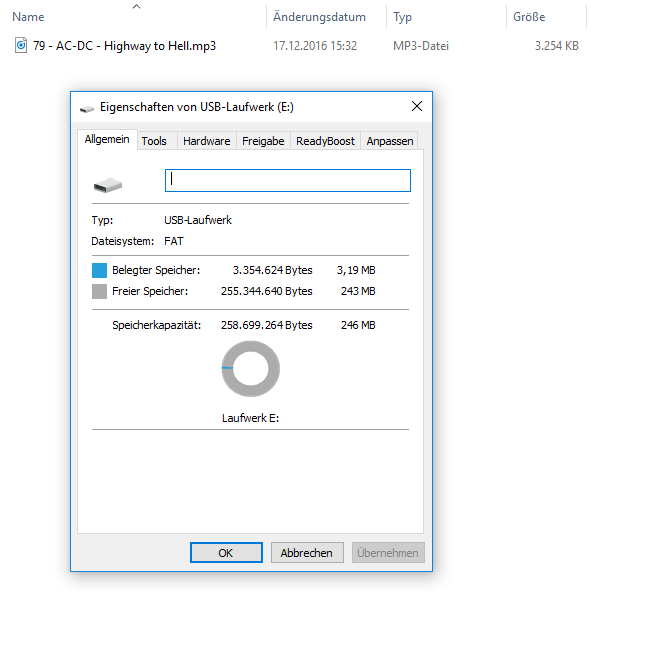
Task: Sort files by the Größe column
Action: coord(529,17)
